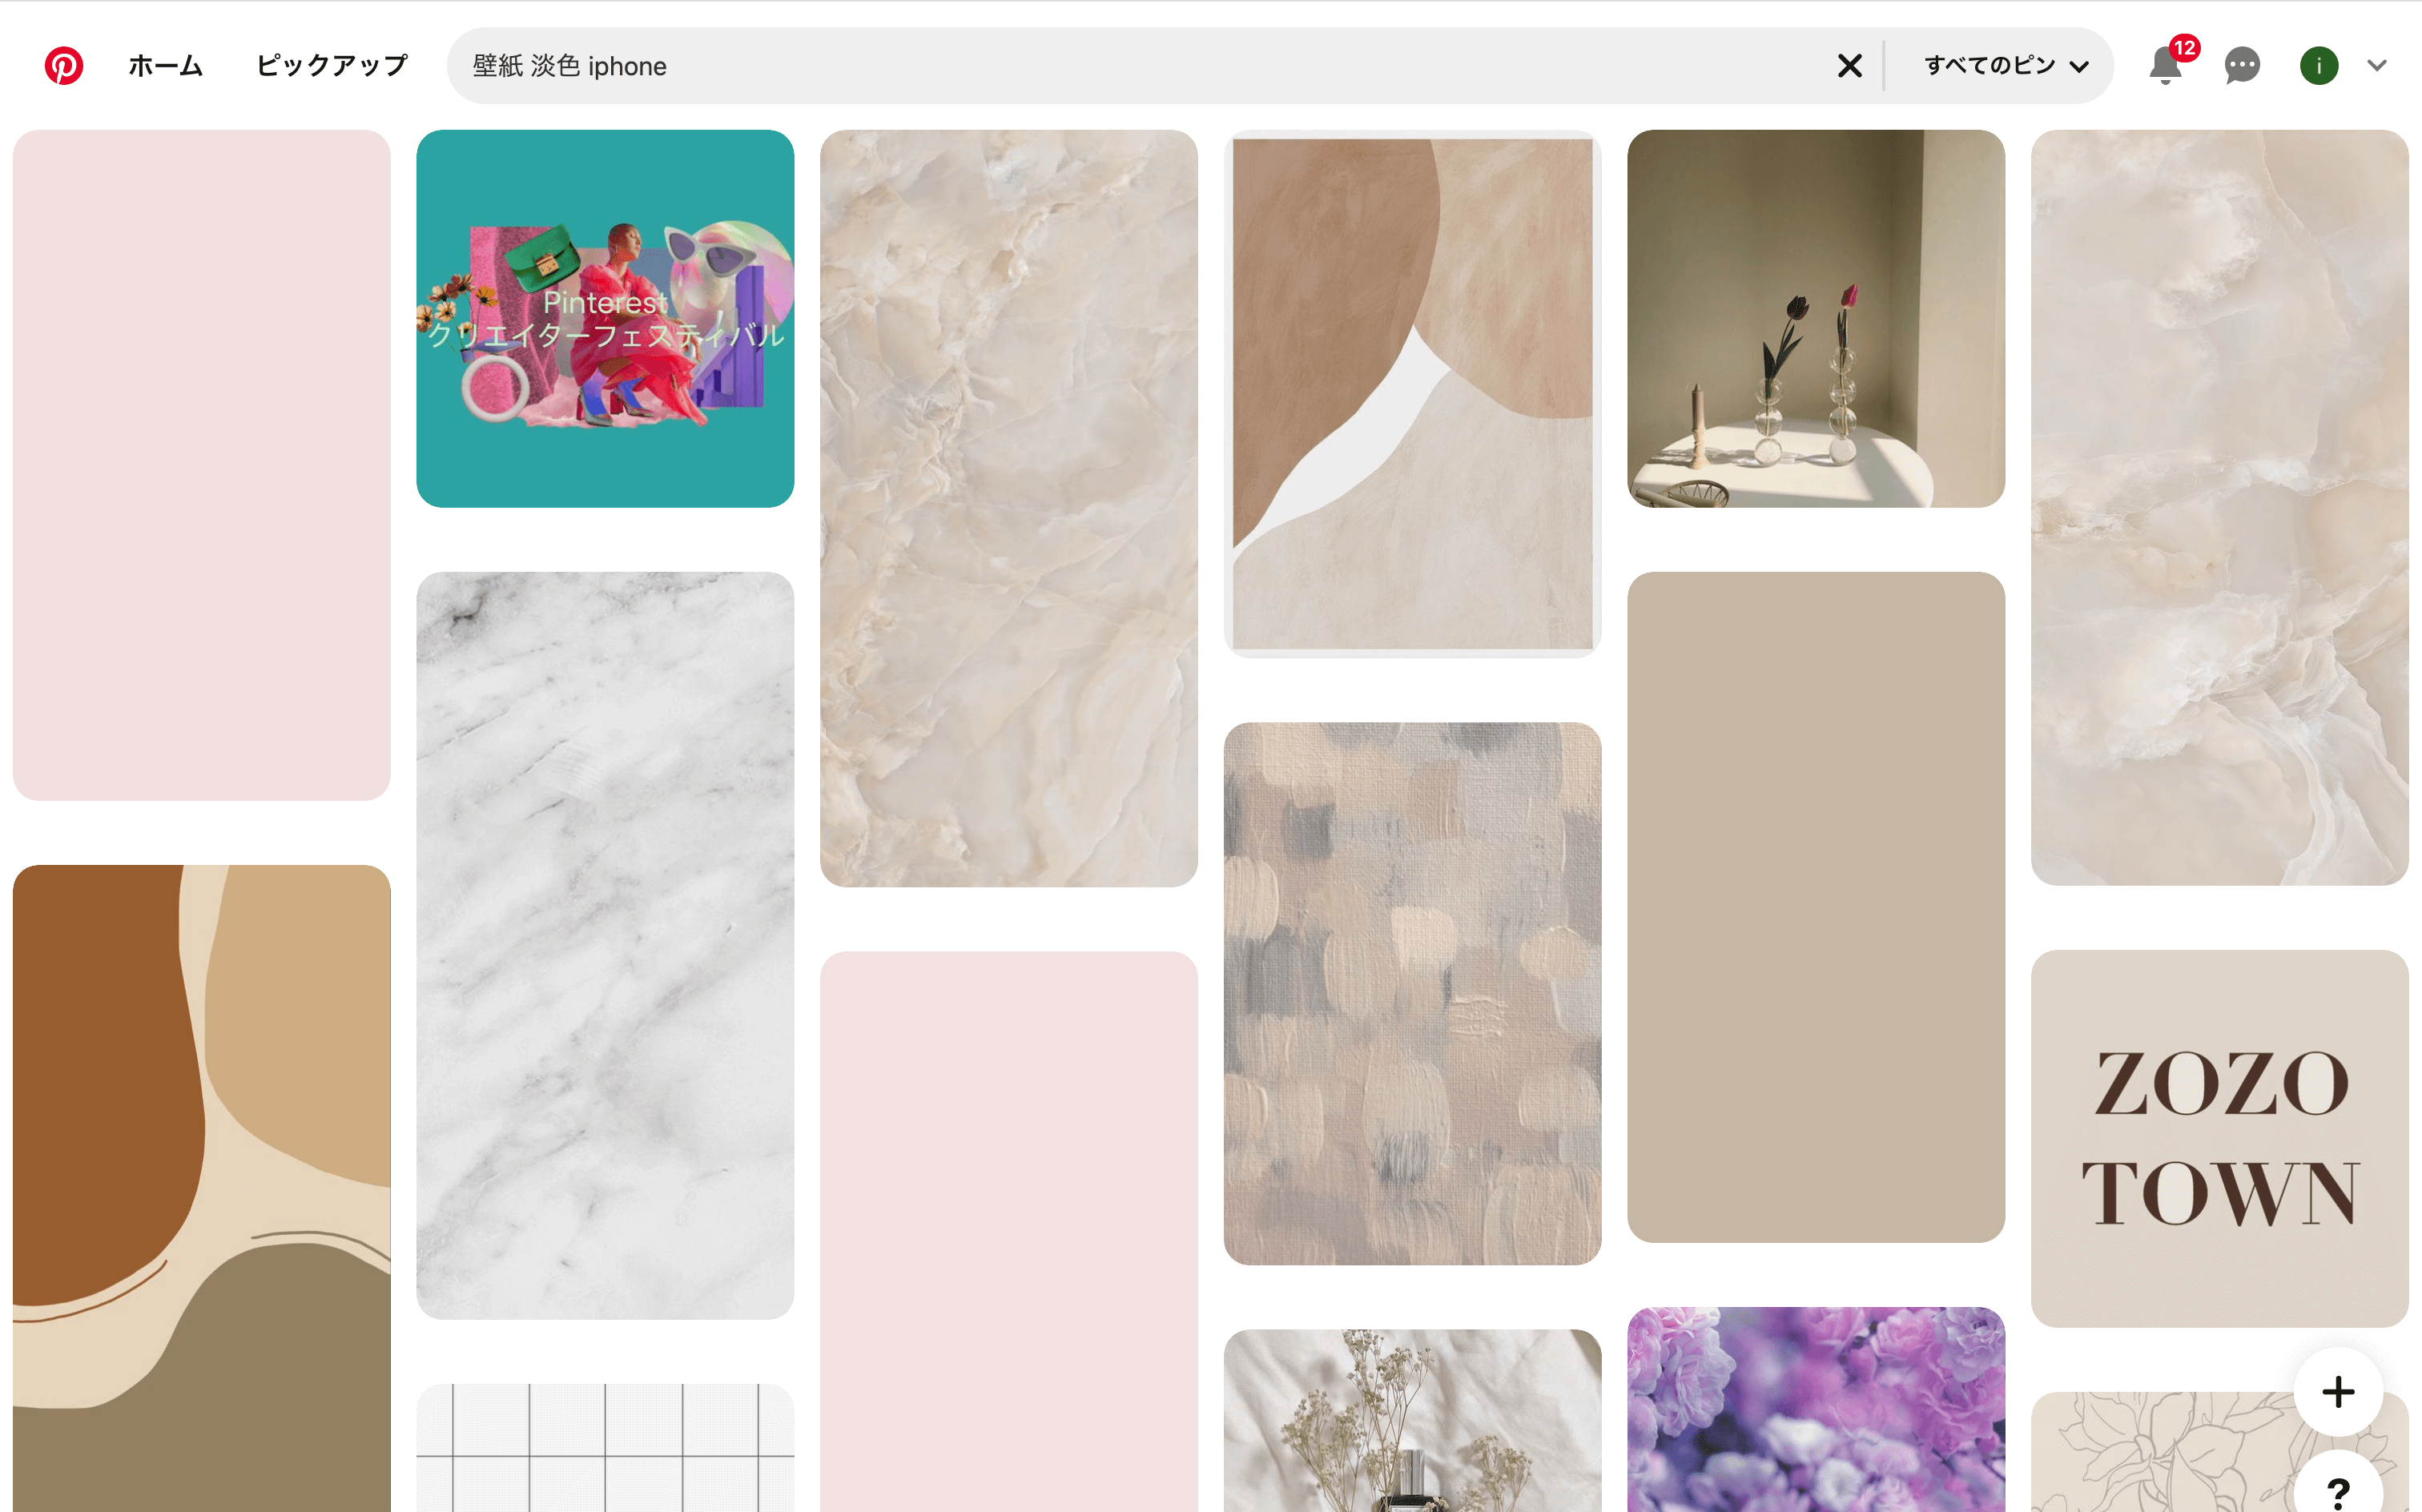Click the plus (+) add pin icon
2422x1512 pixels.
click(2339, 1390)
